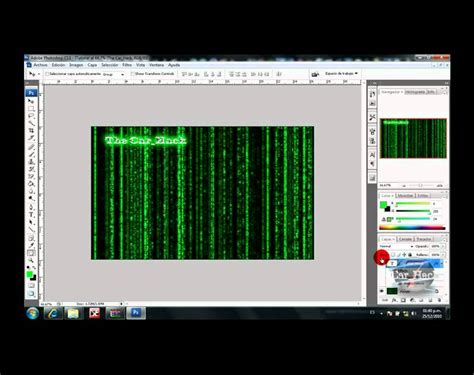474x375 pixels.
Task: Open the Relleno fill dropdown arrow
Action: tap(443, 255)
